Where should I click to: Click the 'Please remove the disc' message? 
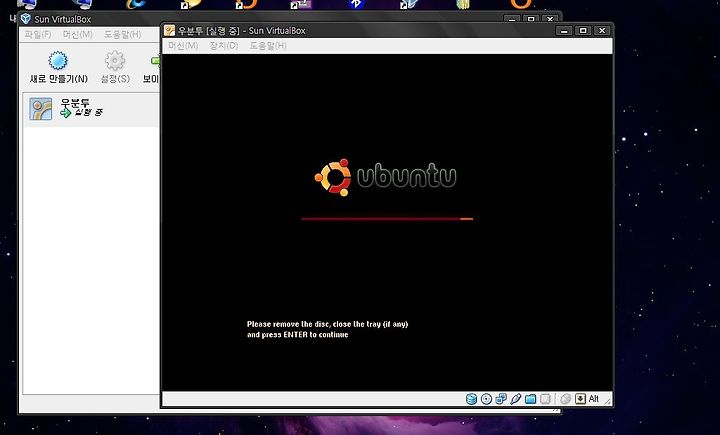tap(327, 324)
